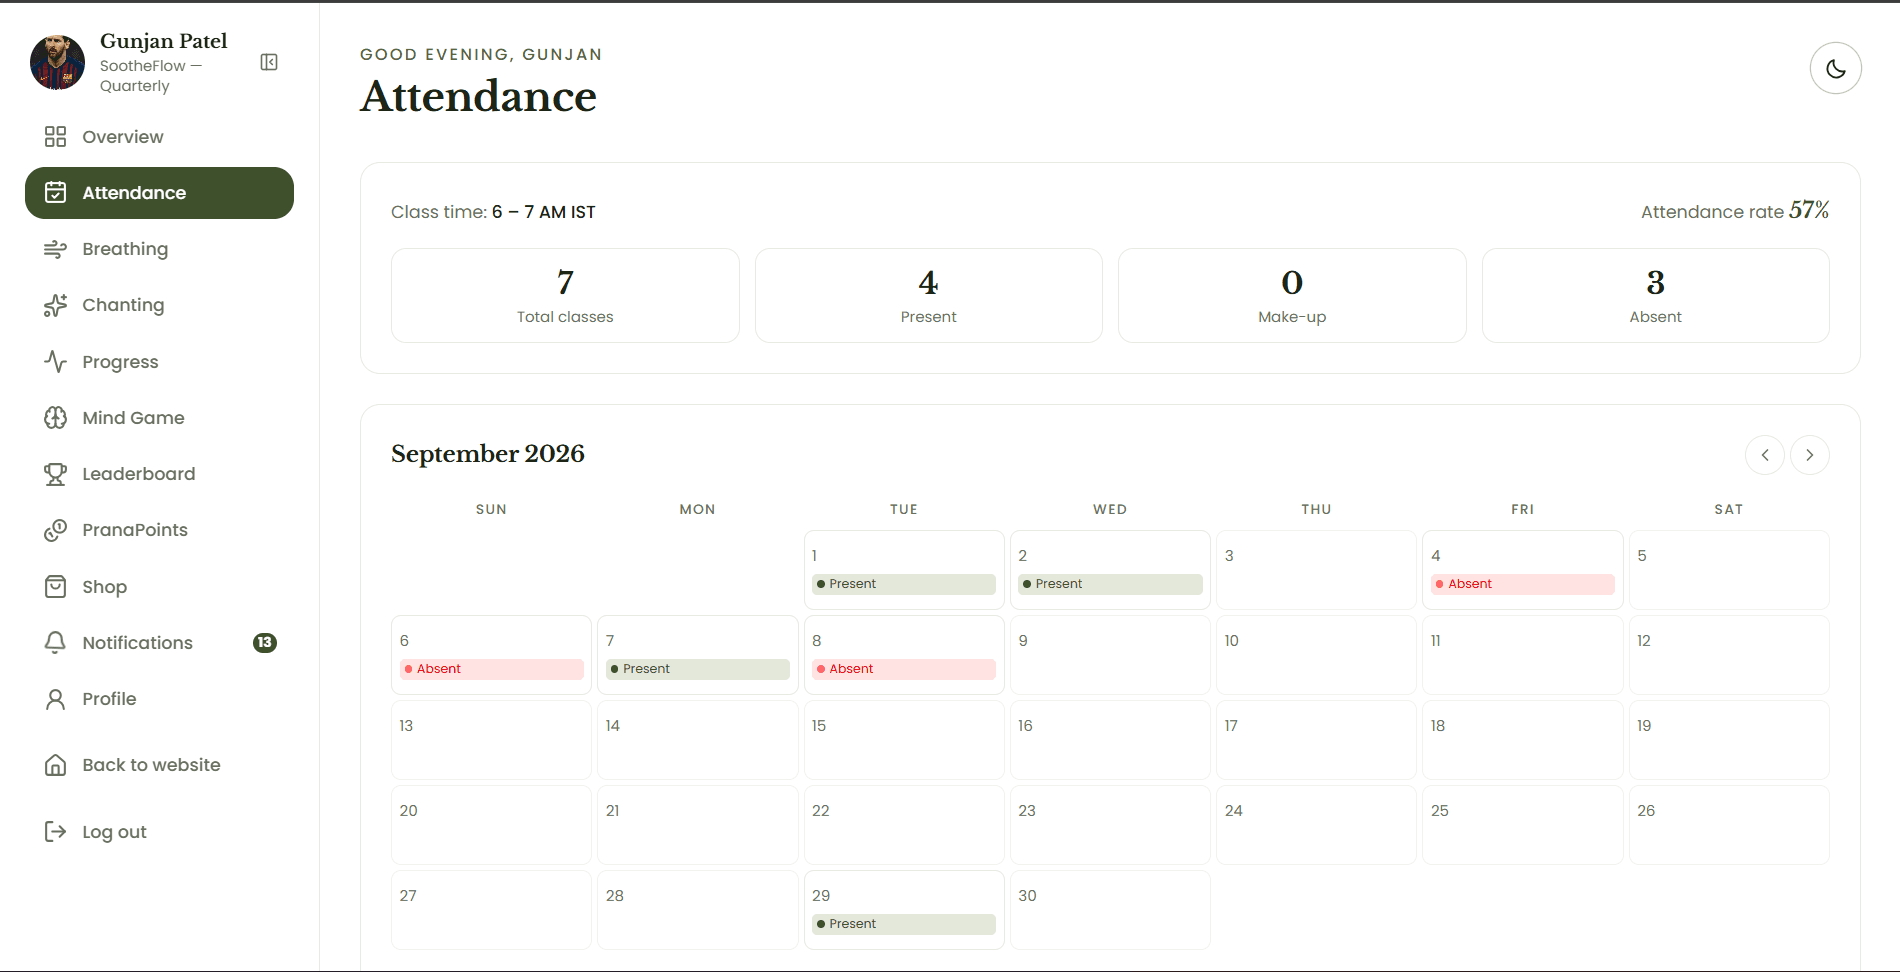Go to next month in calendar
Viewport: 1900px width, 972px height.
(x=1809, y=455)
